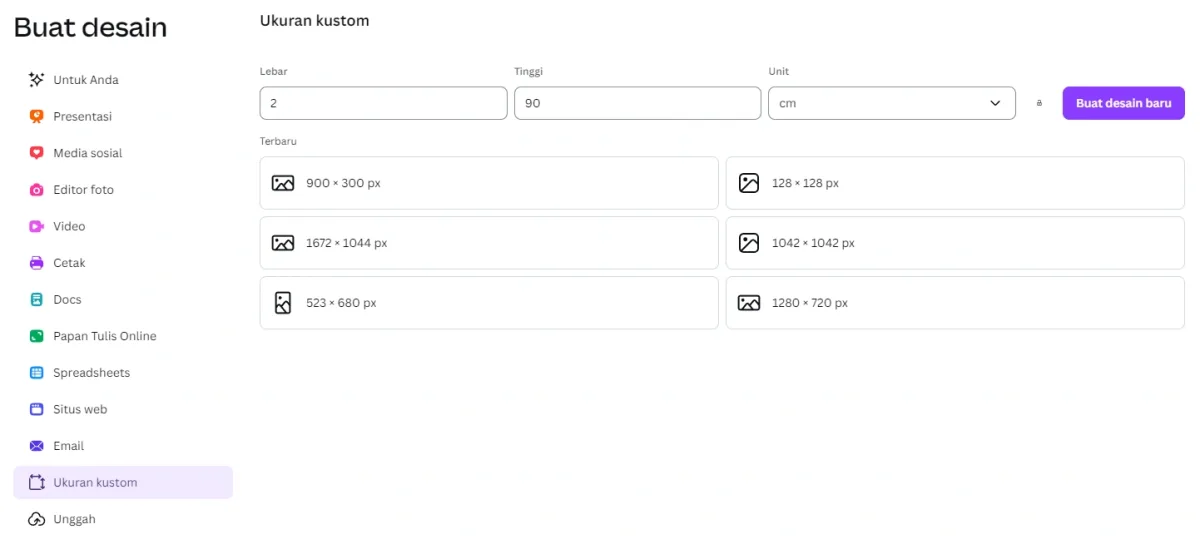Click the Ukuran kustom page title
The image size is (1200, 544).
tap(314, 20)
